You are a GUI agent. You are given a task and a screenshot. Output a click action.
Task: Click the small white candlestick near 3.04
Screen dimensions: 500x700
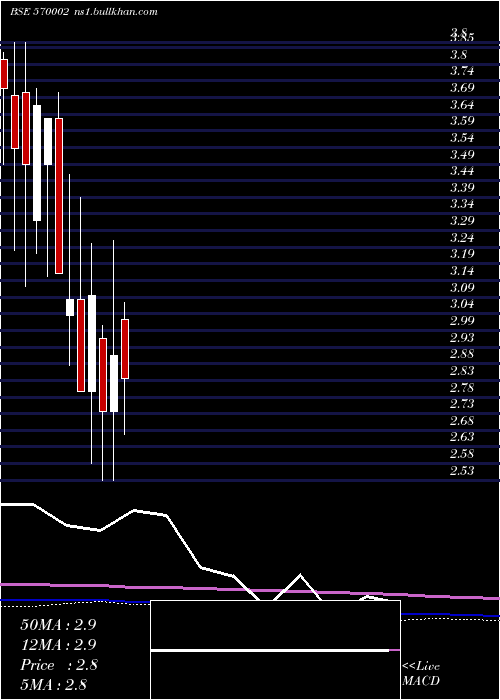[x=70, y=307]
